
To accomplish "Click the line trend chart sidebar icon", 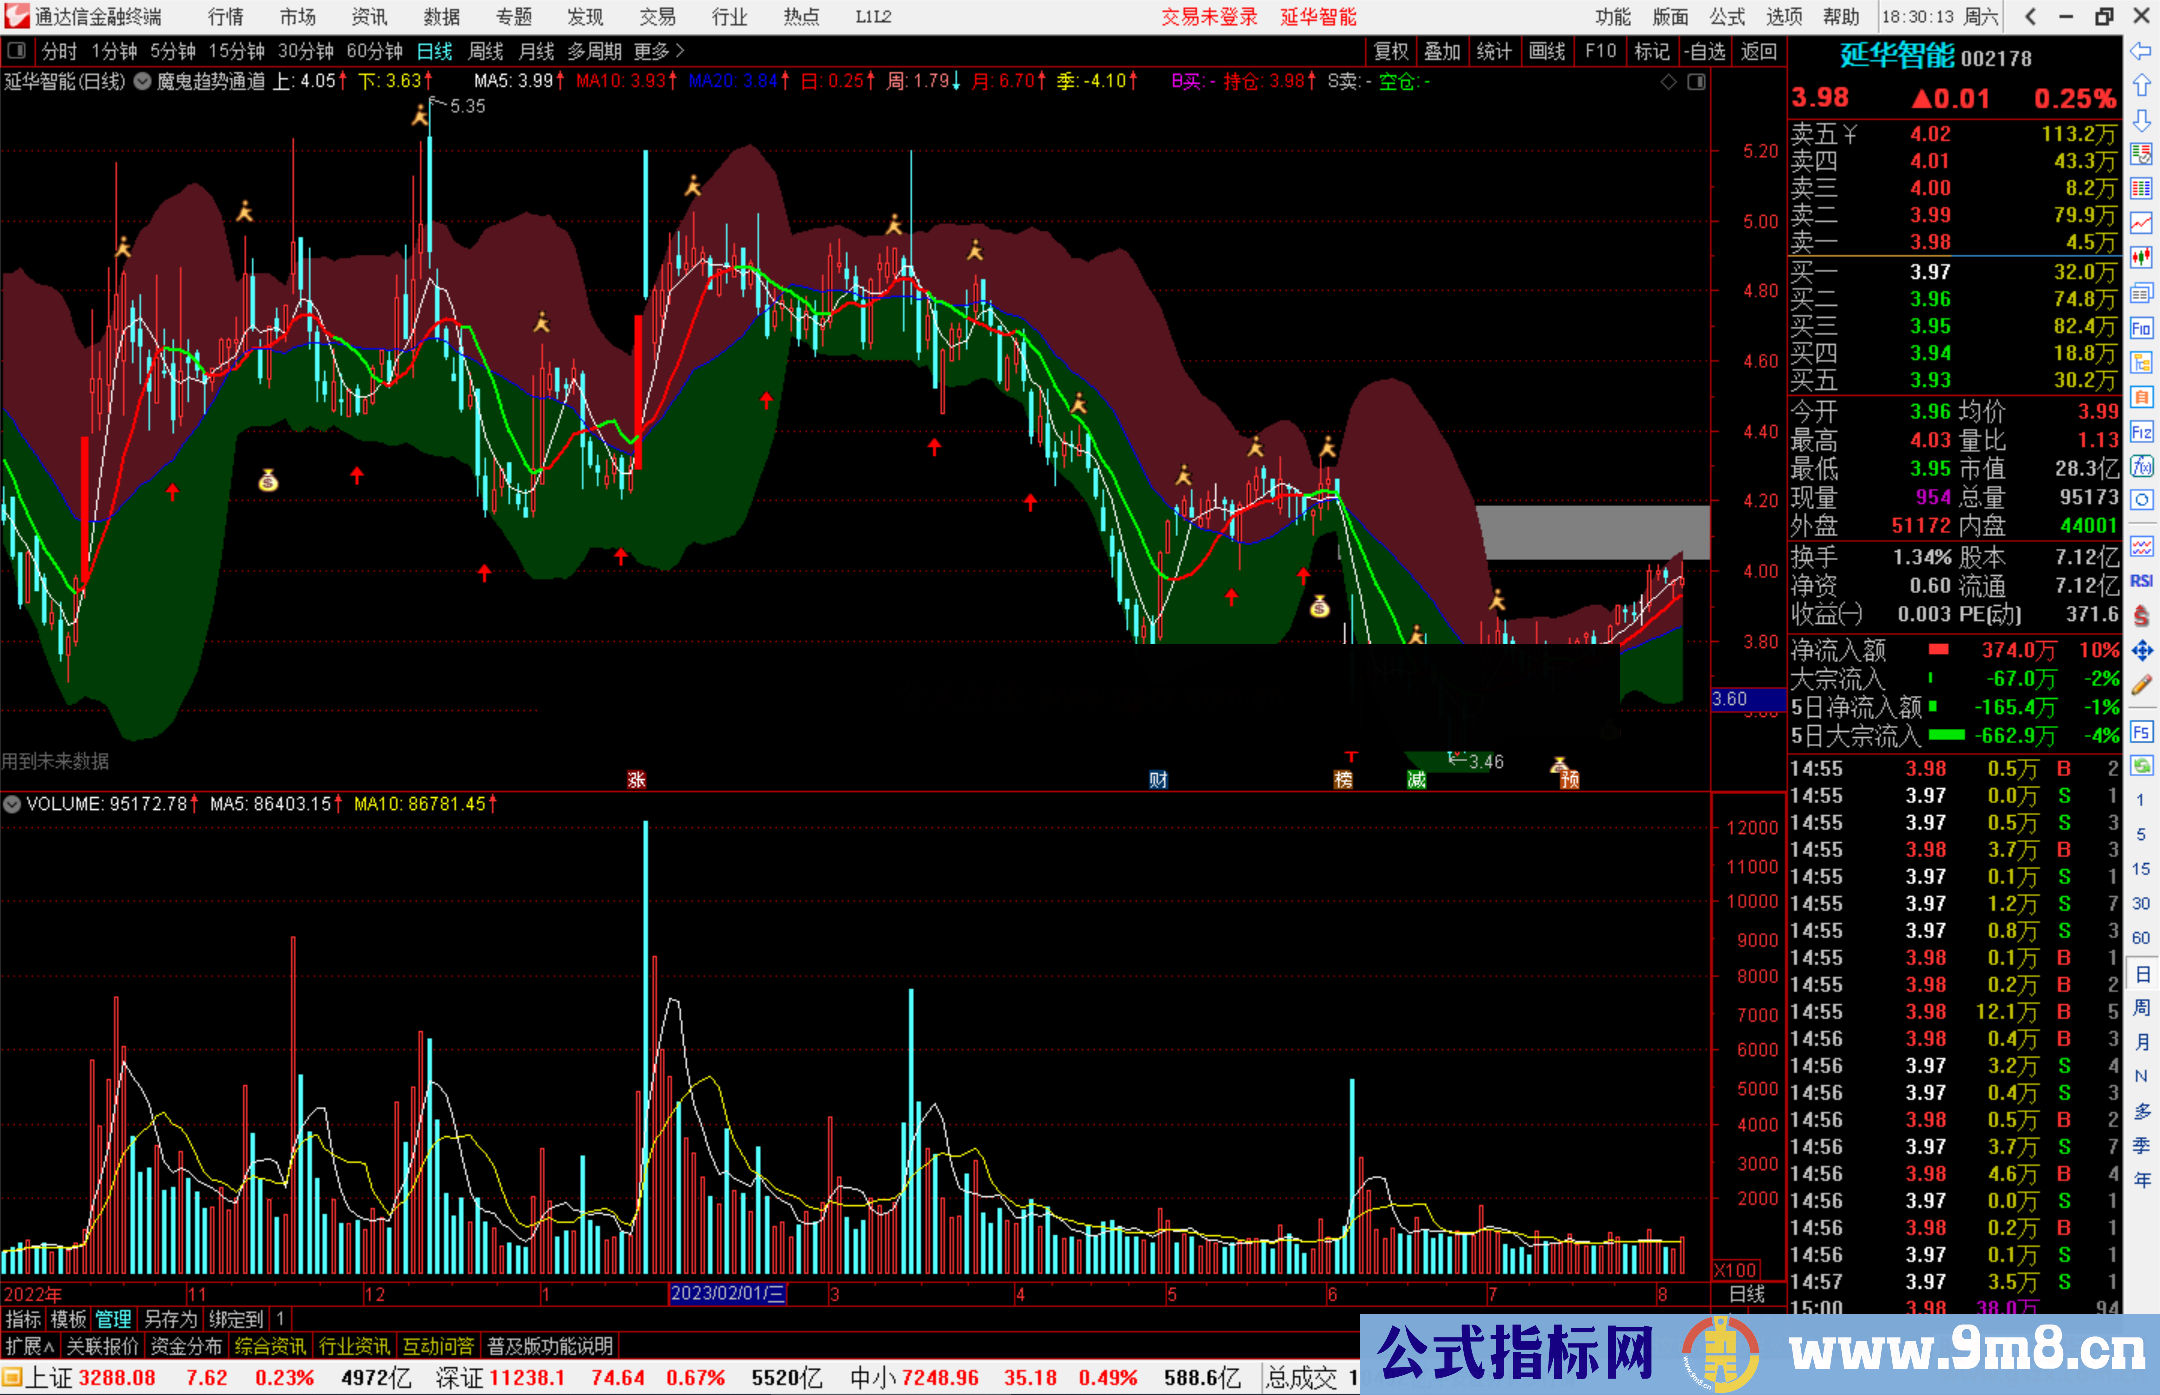I will pos(2141,223).
